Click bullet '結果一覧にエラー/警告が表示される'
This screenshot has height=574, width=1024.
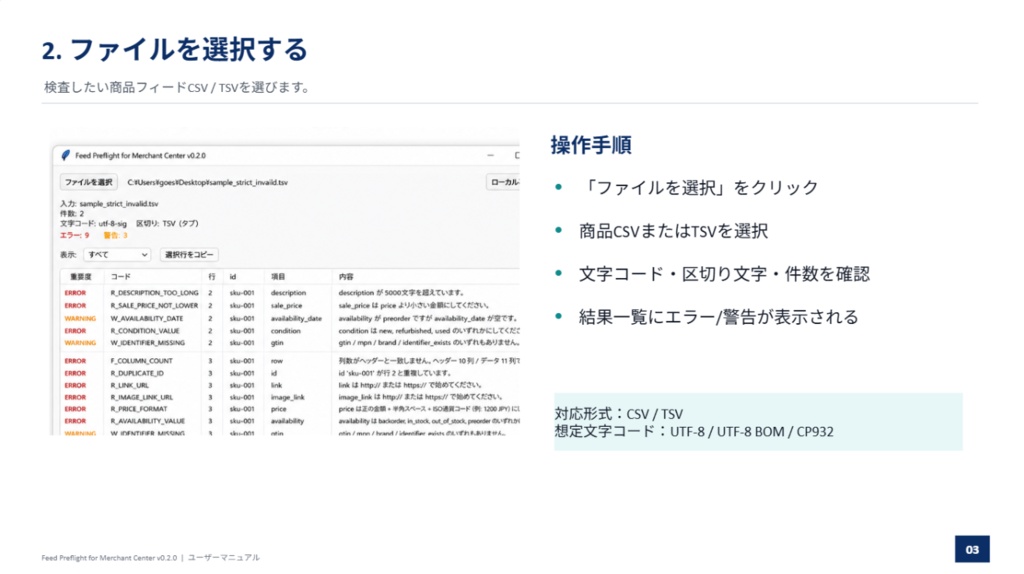click(x=718, y=317)
